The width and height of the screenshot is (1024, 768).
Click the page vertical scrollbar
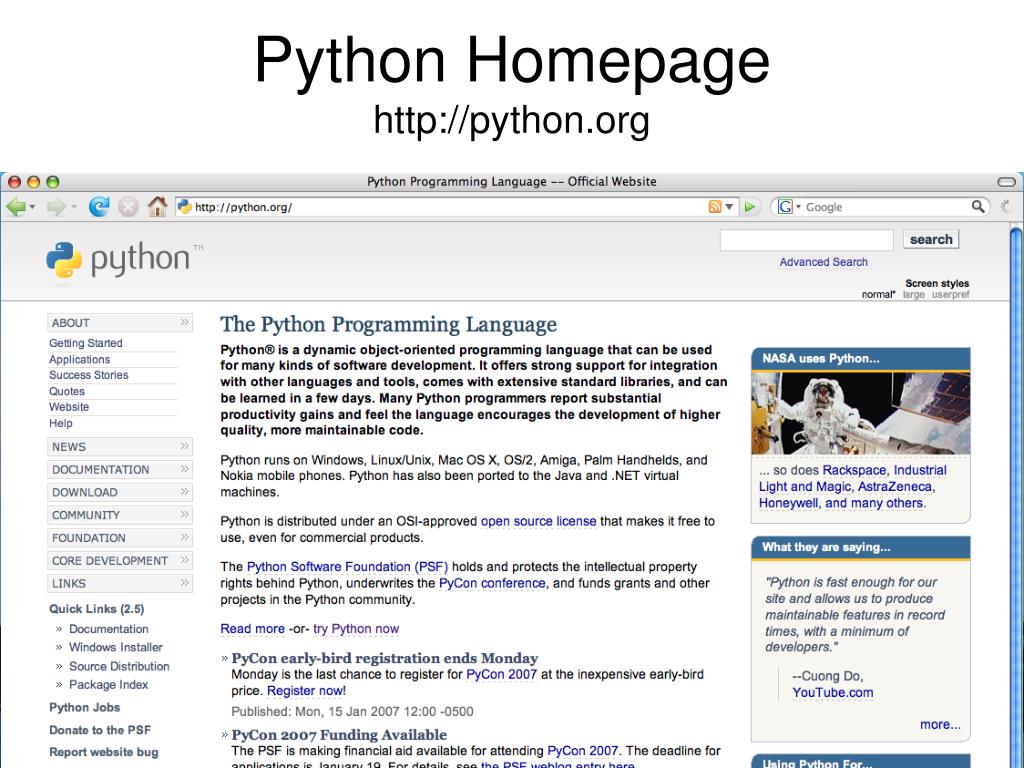click(x=1016, y=496)
